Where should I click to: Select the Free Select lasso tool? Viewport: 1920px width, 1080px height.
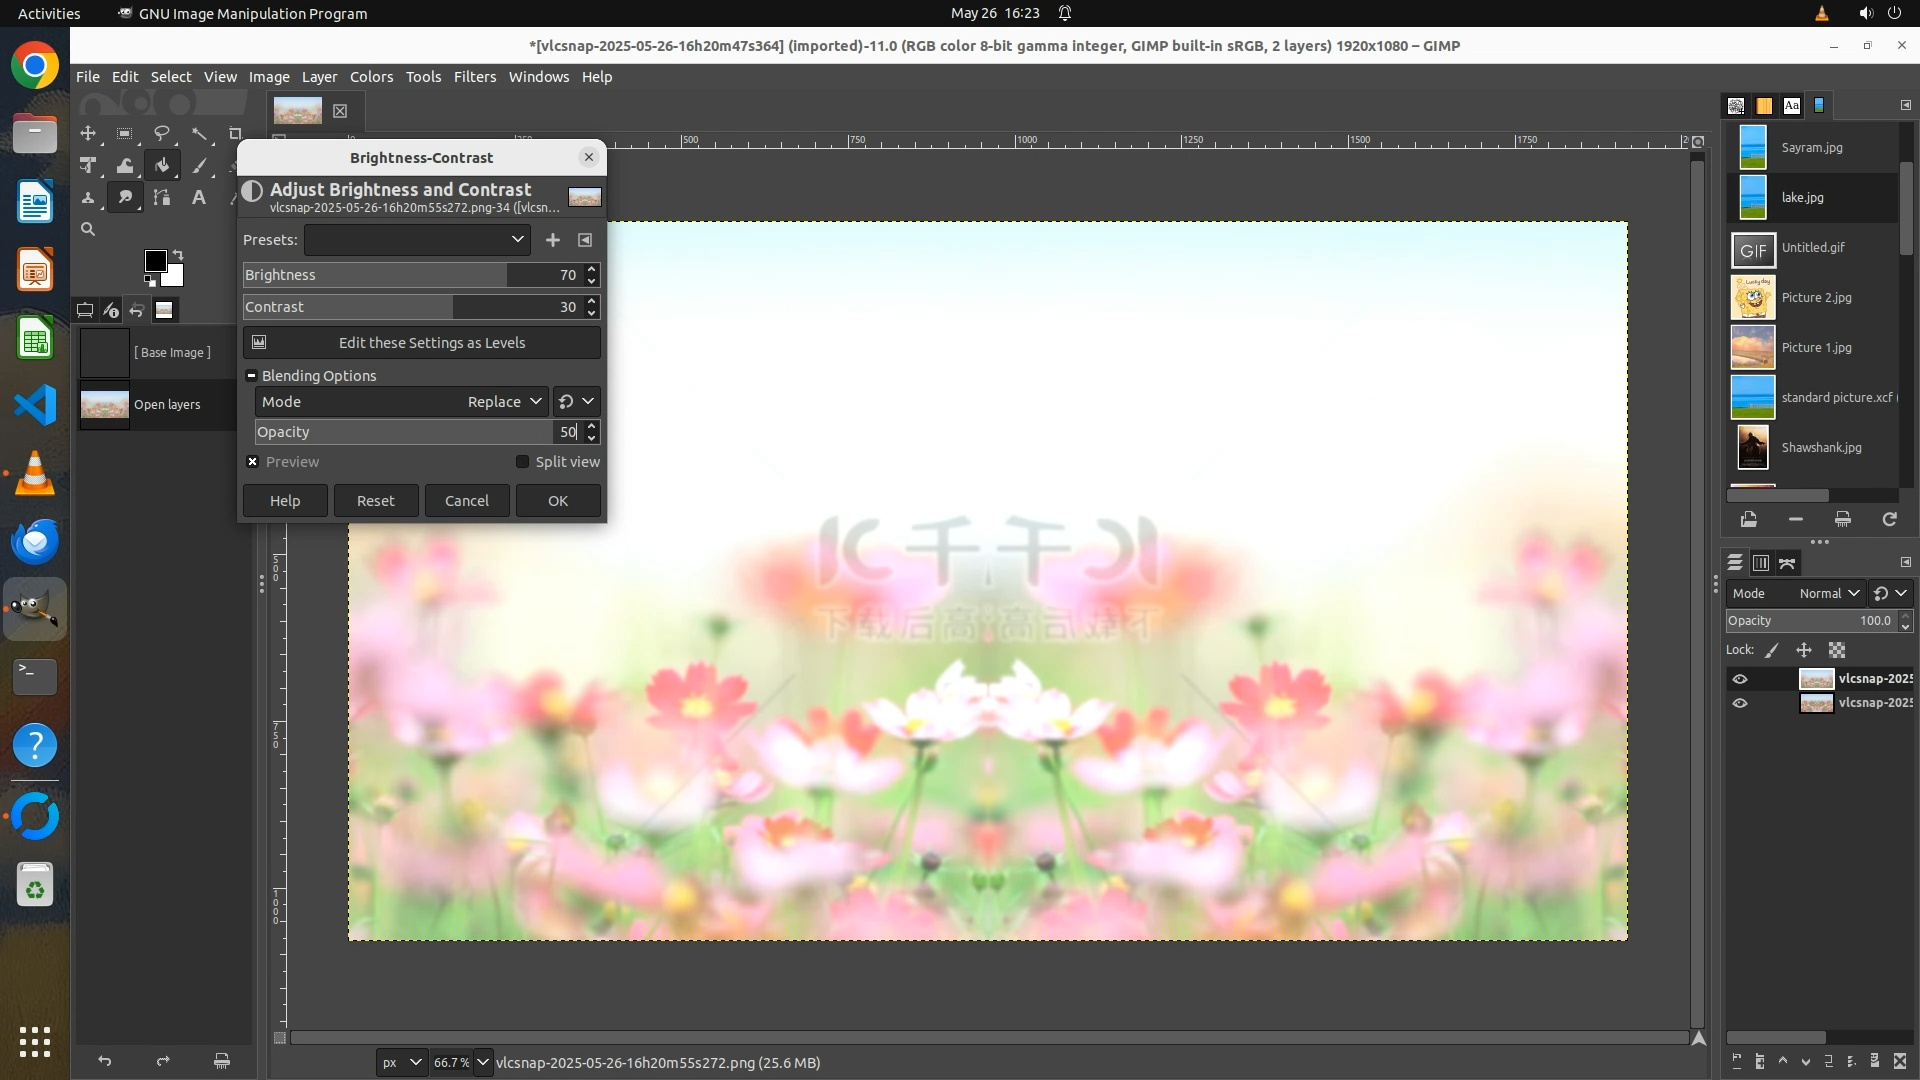click(x=161, y=133)
